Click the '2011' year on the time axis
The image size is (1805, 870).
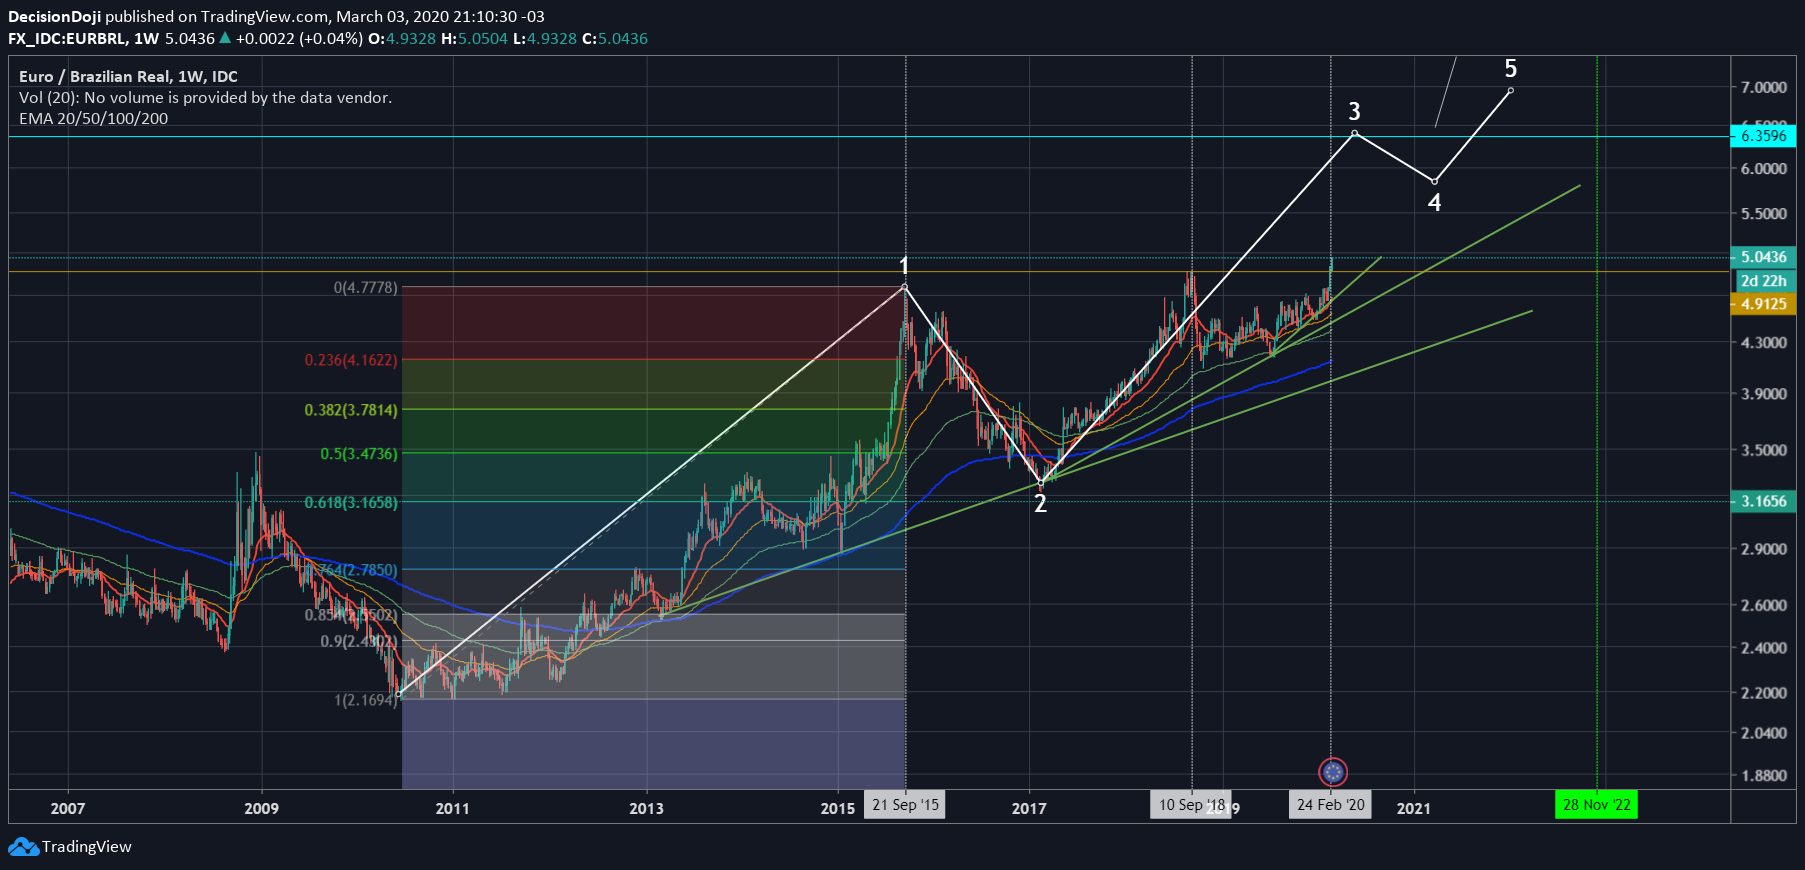click(x=452, y=809)
